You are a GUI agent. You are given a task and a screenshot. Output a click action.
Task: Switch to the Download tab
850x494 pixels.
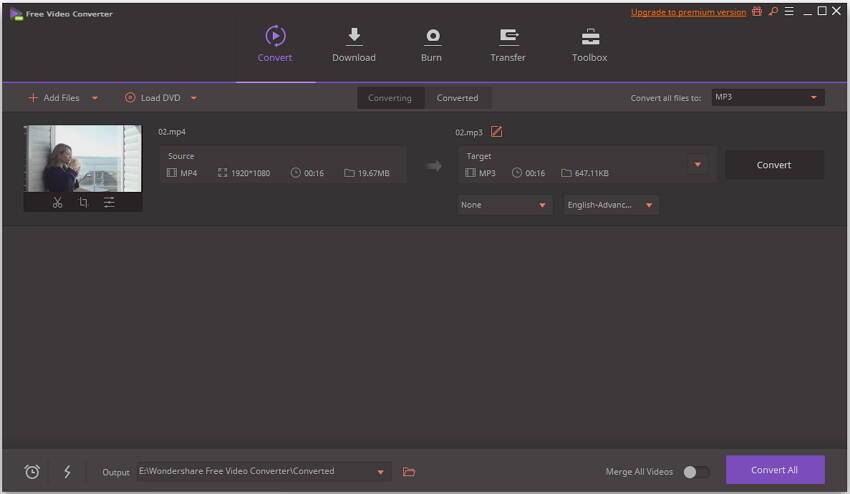pyautogui.click(x=353, y=44)
